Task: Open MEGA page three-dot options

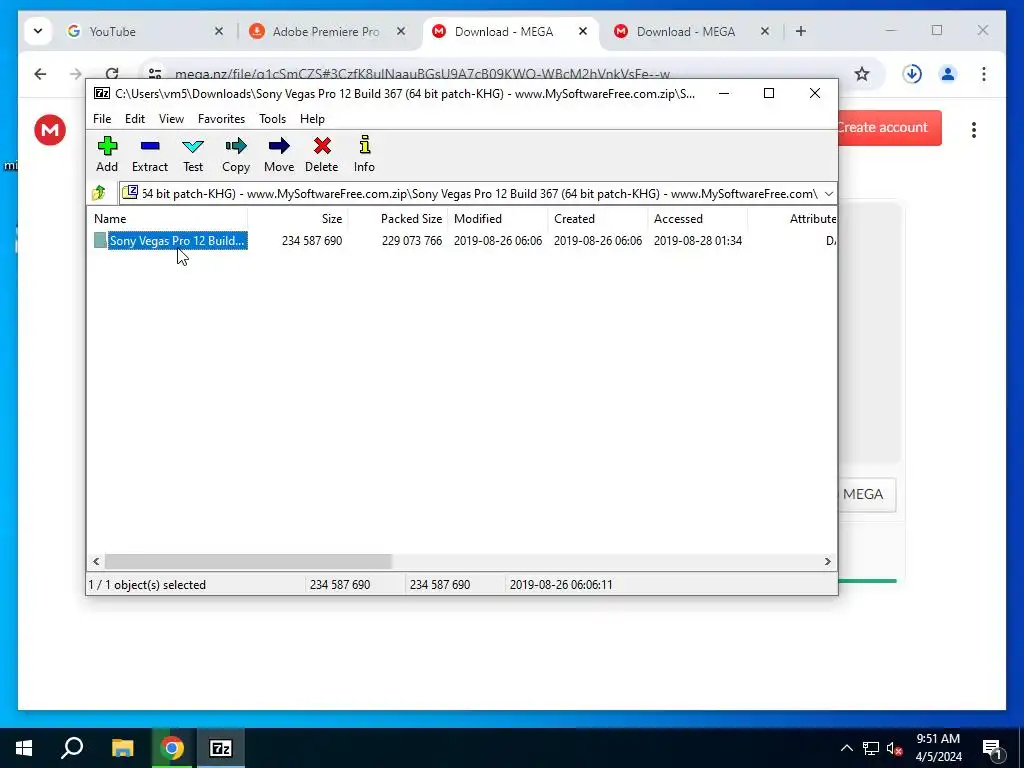Action: coord(974,129)
